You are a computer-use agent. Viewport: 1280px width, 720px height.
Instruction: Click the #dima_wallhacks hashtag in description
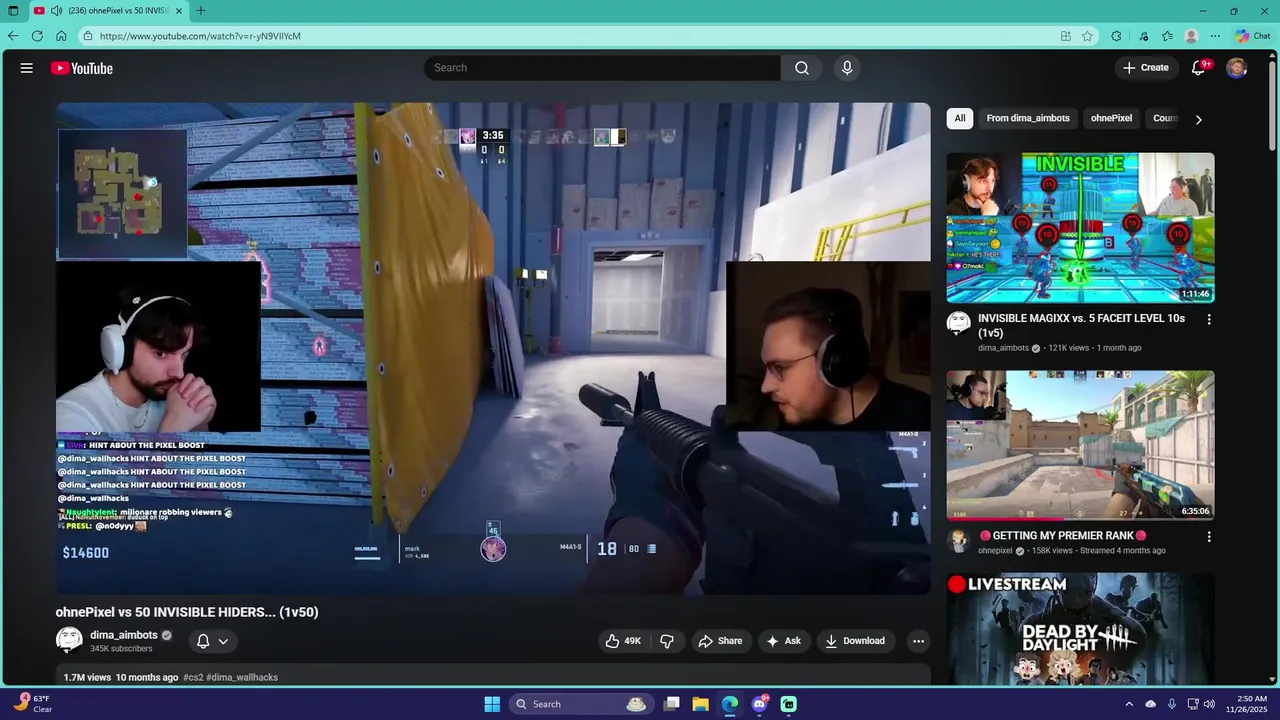point(242,677)
